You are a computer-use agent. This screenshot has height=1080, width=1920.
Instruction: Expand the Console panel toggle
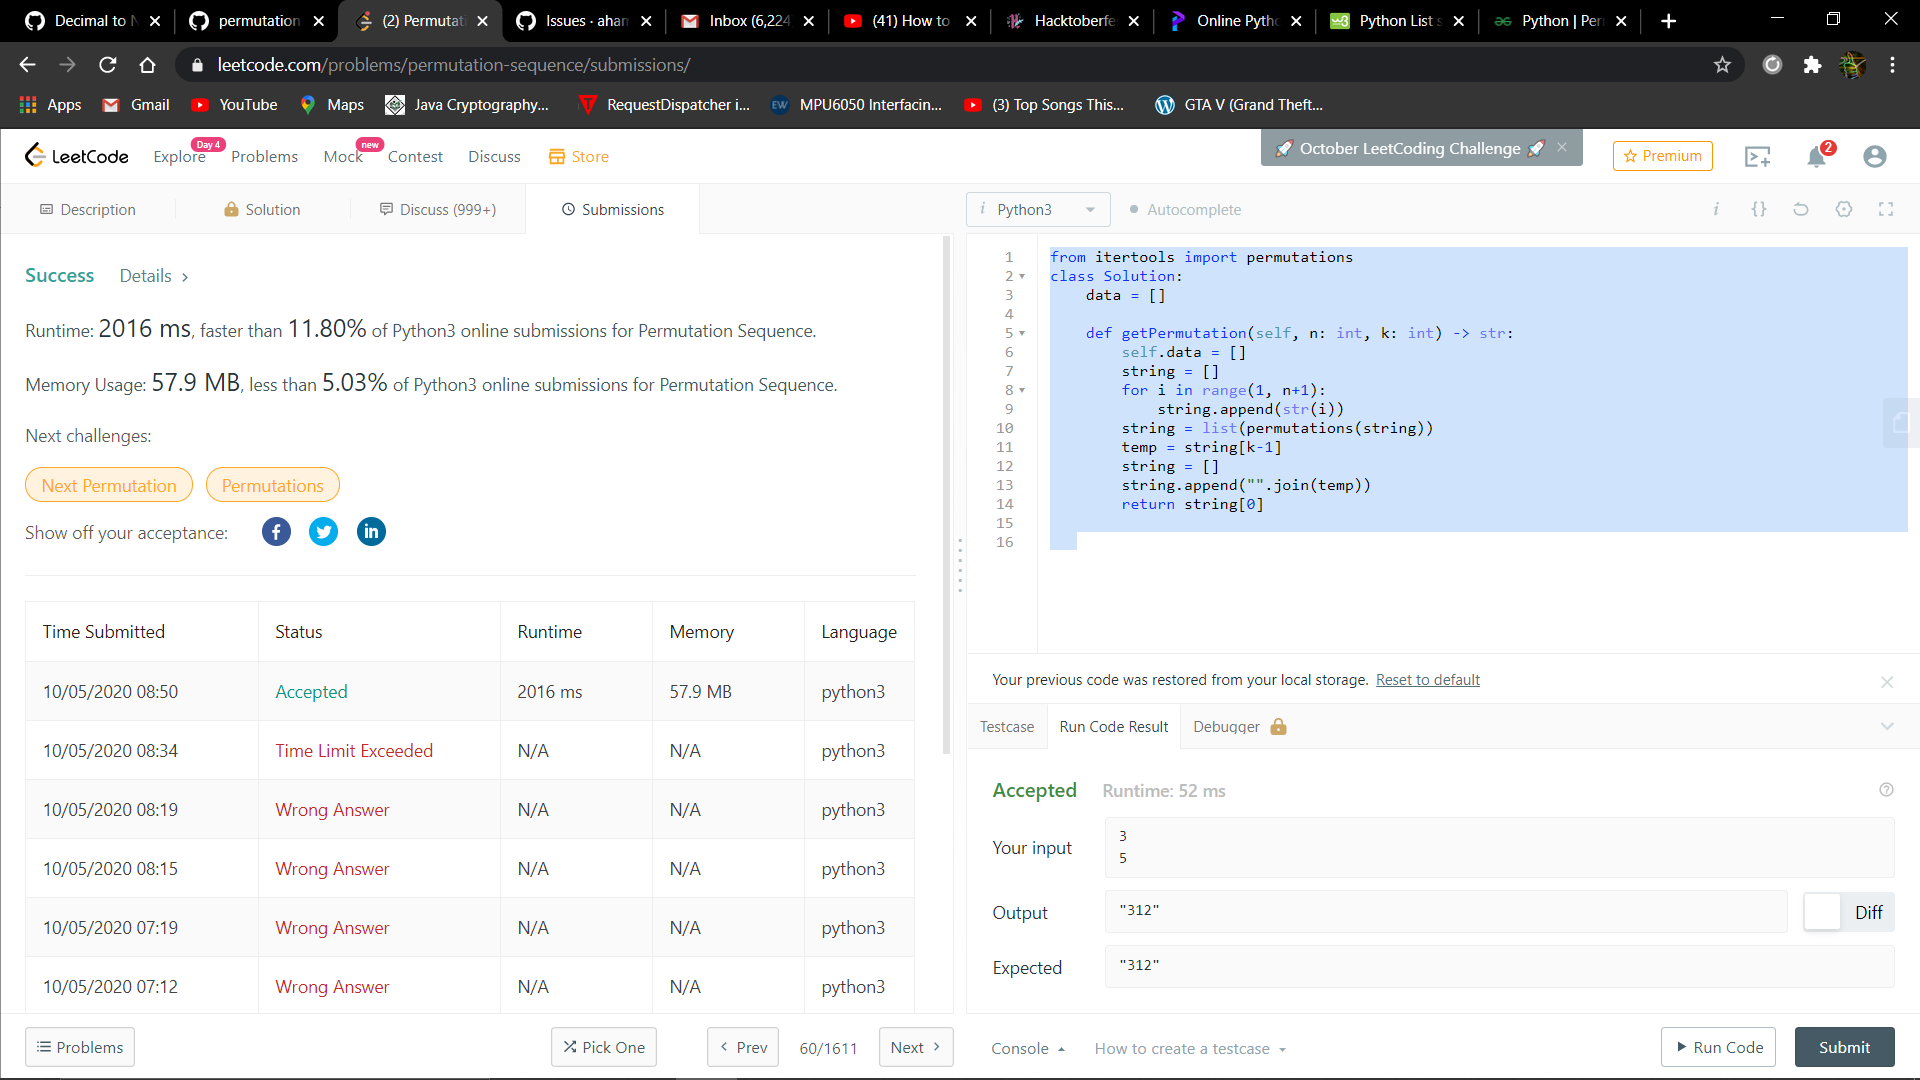click(1027, 1048)
